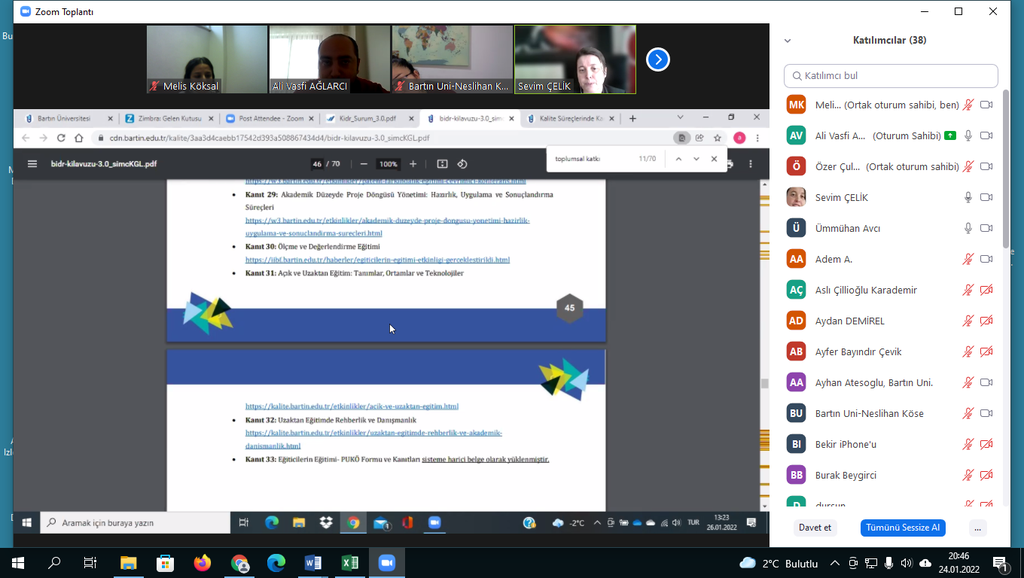Launch Firefox from the taskbar
1024x578 pixels.
(203, 563)
